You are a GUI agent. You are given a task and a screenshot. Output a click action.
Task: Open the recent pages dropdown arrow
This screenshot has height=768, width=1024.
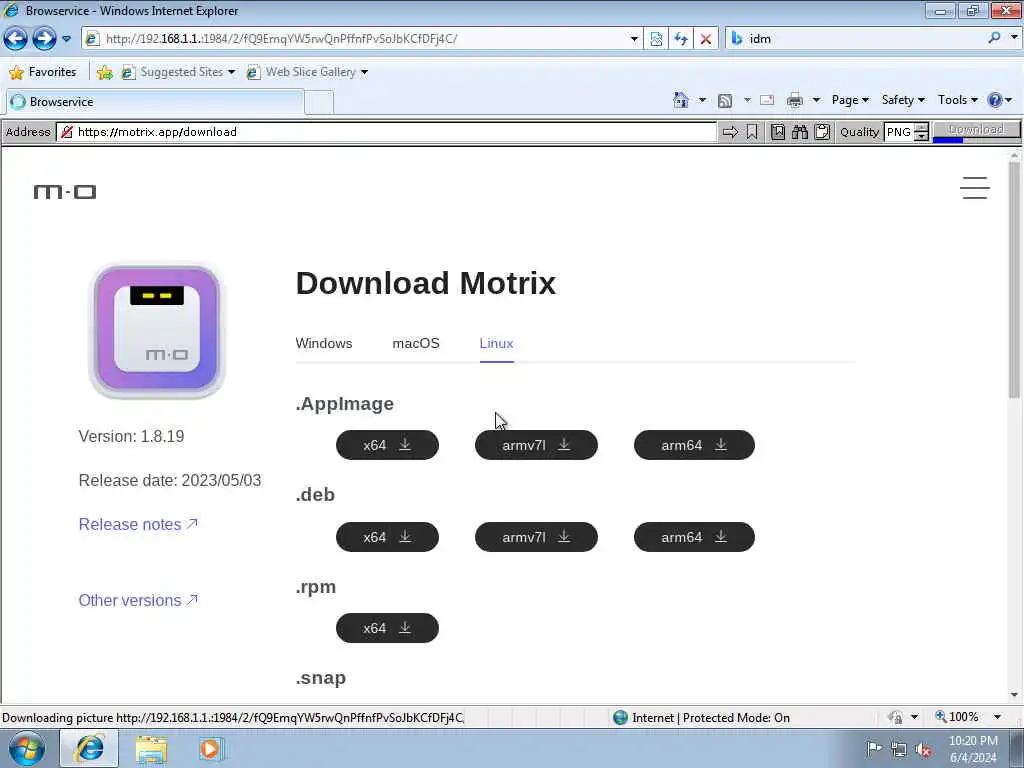(67, 39)
